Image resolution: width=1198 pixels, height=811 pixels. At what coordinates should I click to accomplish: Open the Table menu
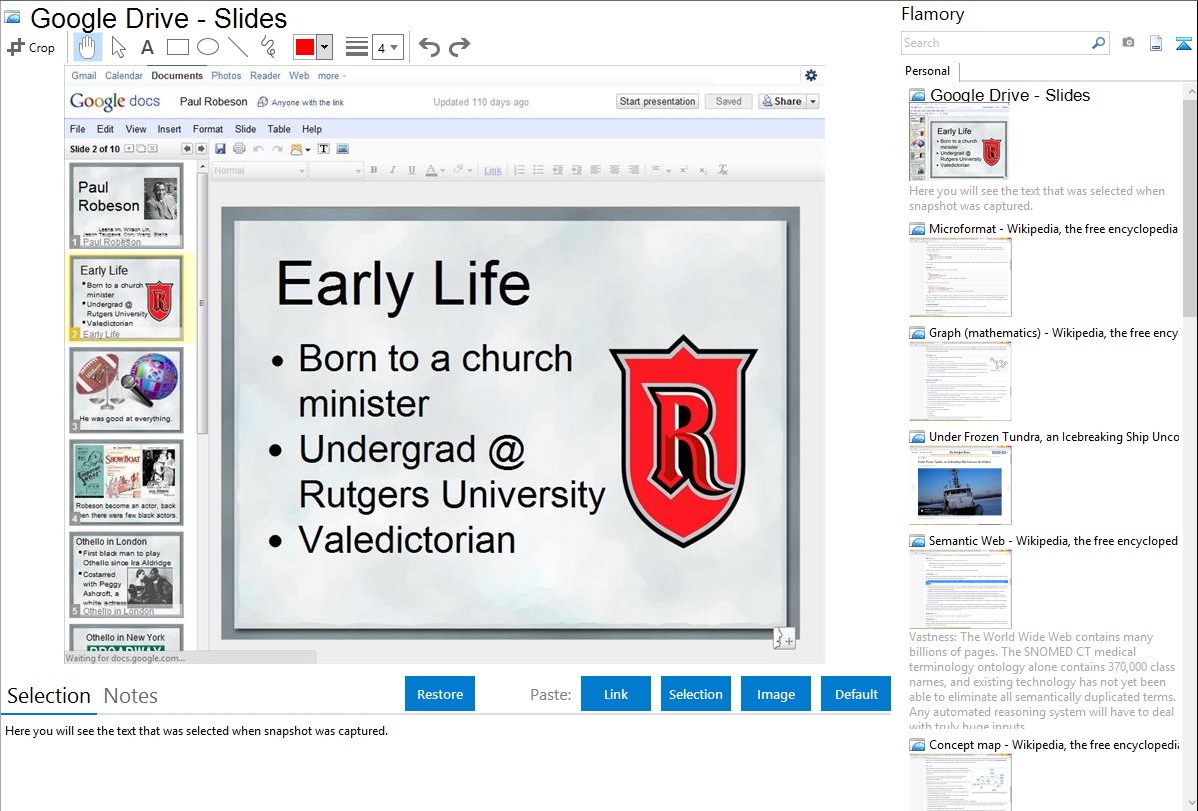point(279,129)
